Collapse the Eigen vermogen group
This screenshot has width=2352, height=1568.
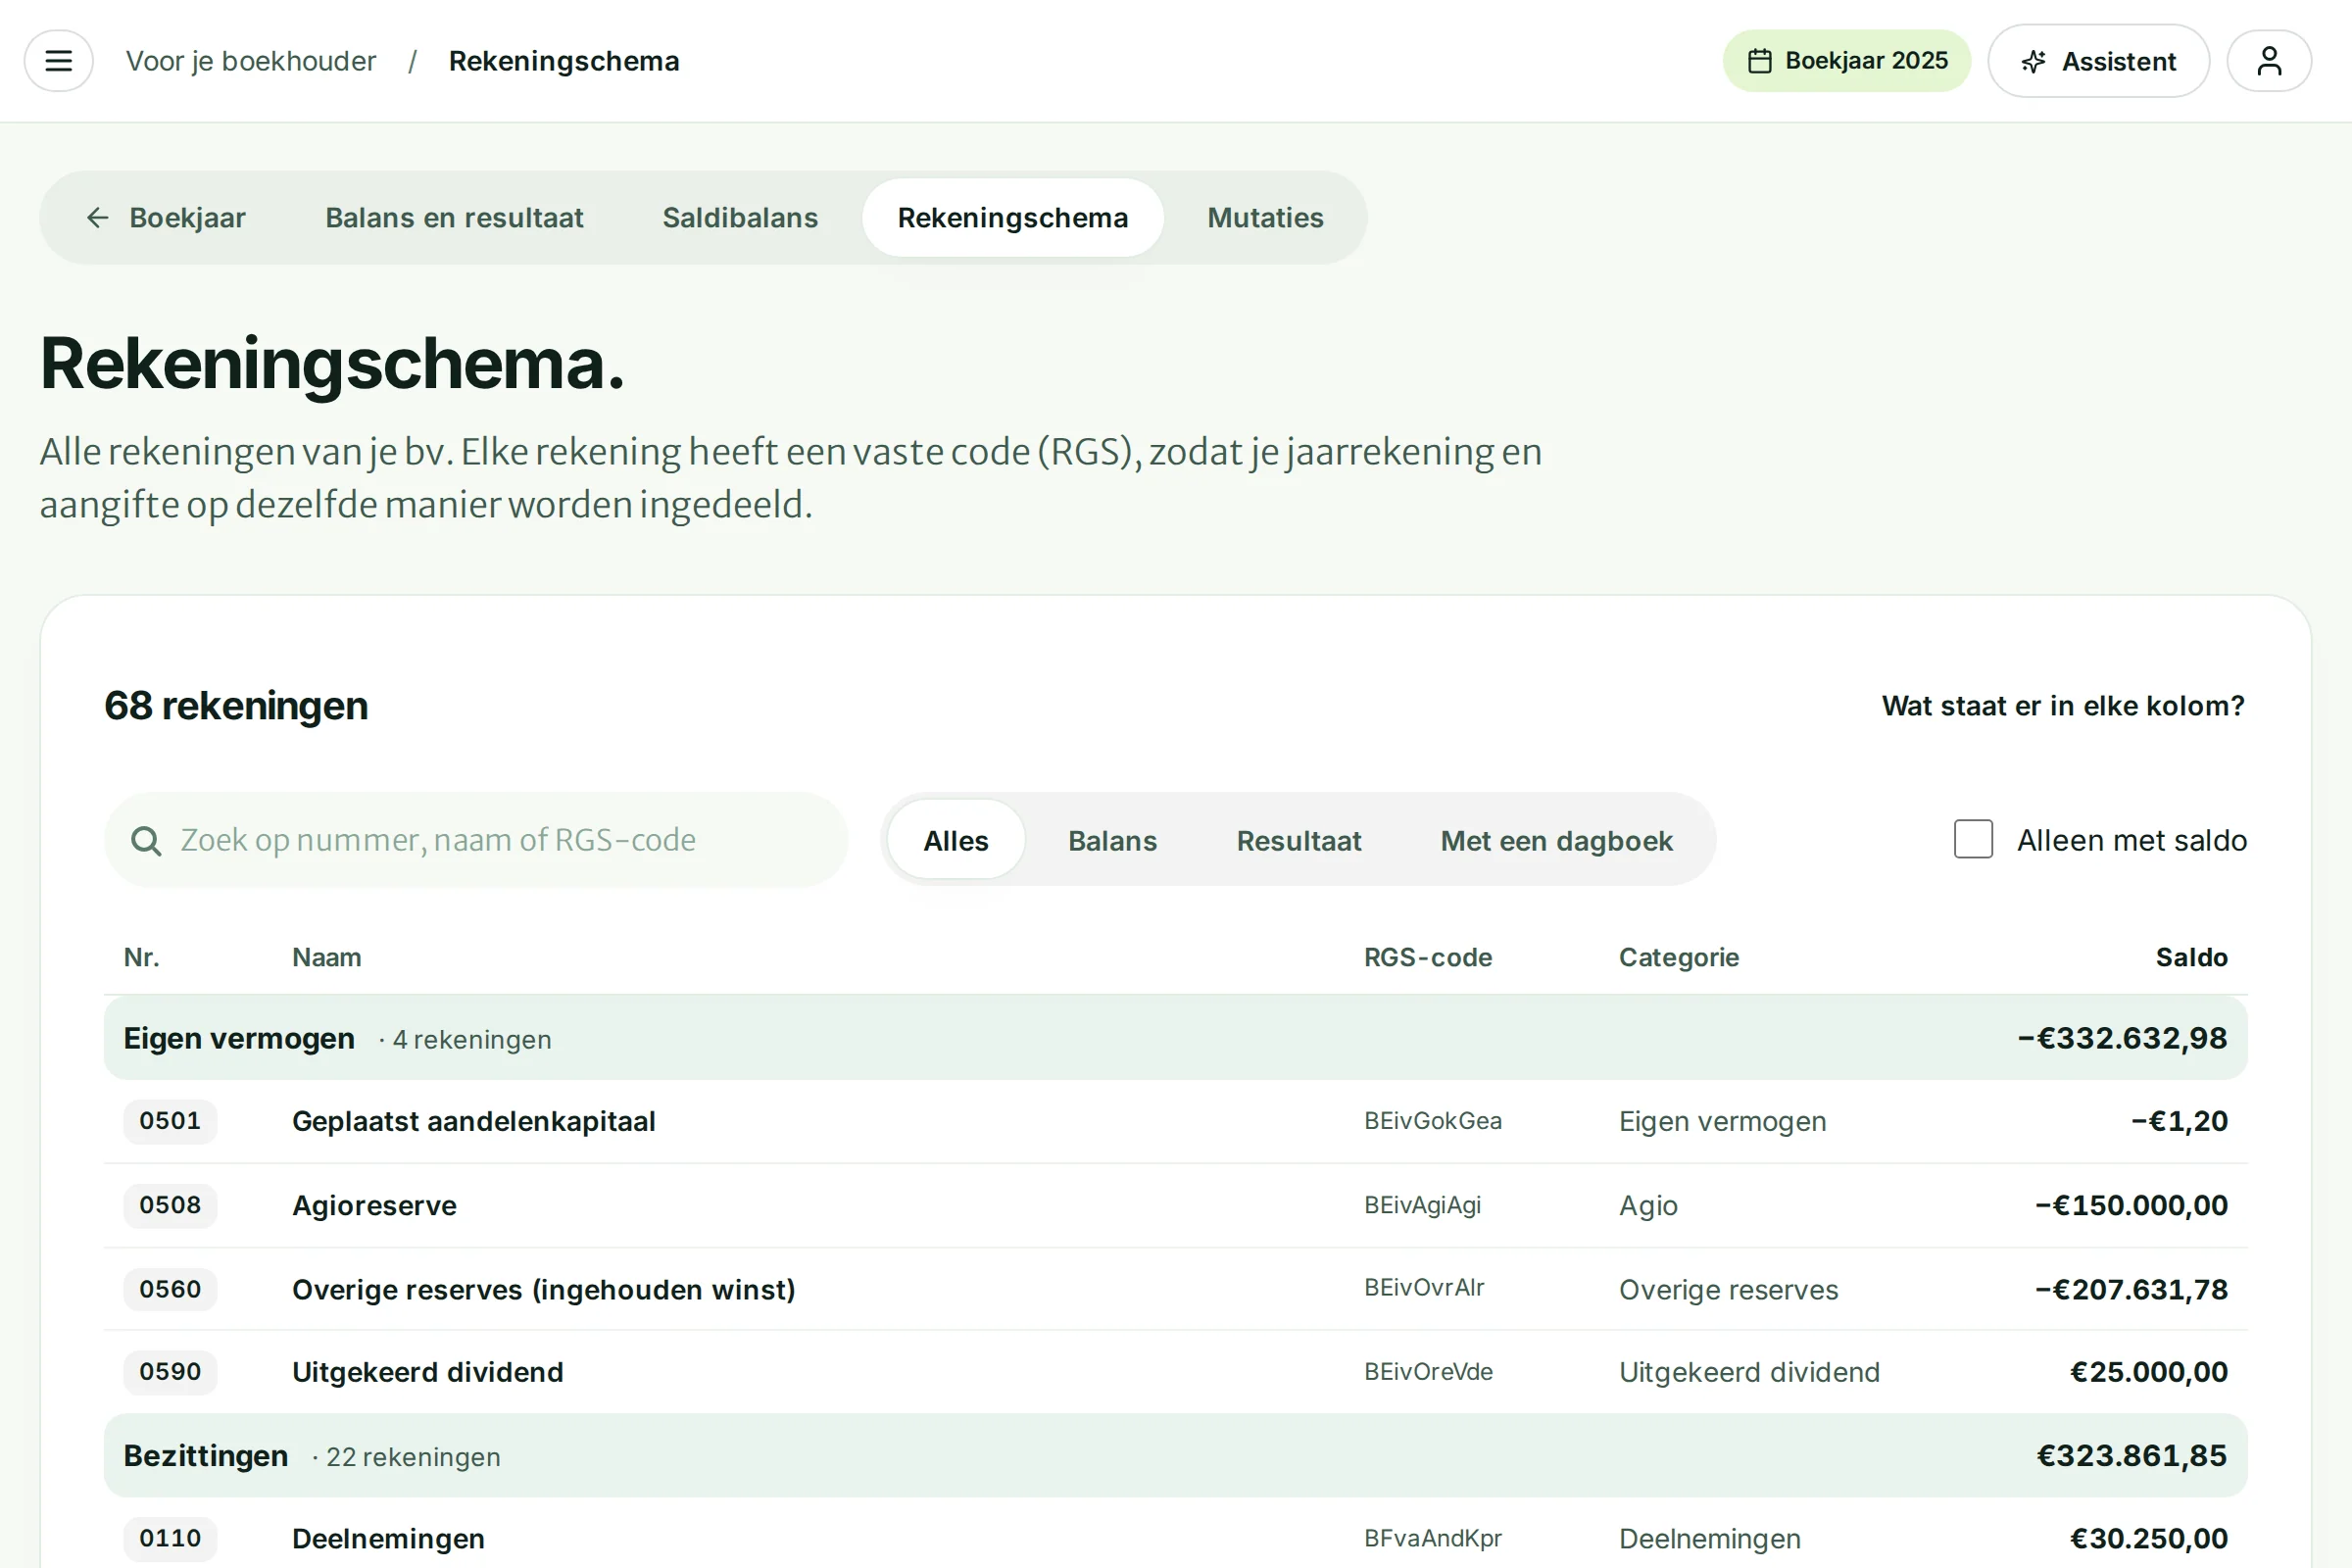tap(1175, 1038)
